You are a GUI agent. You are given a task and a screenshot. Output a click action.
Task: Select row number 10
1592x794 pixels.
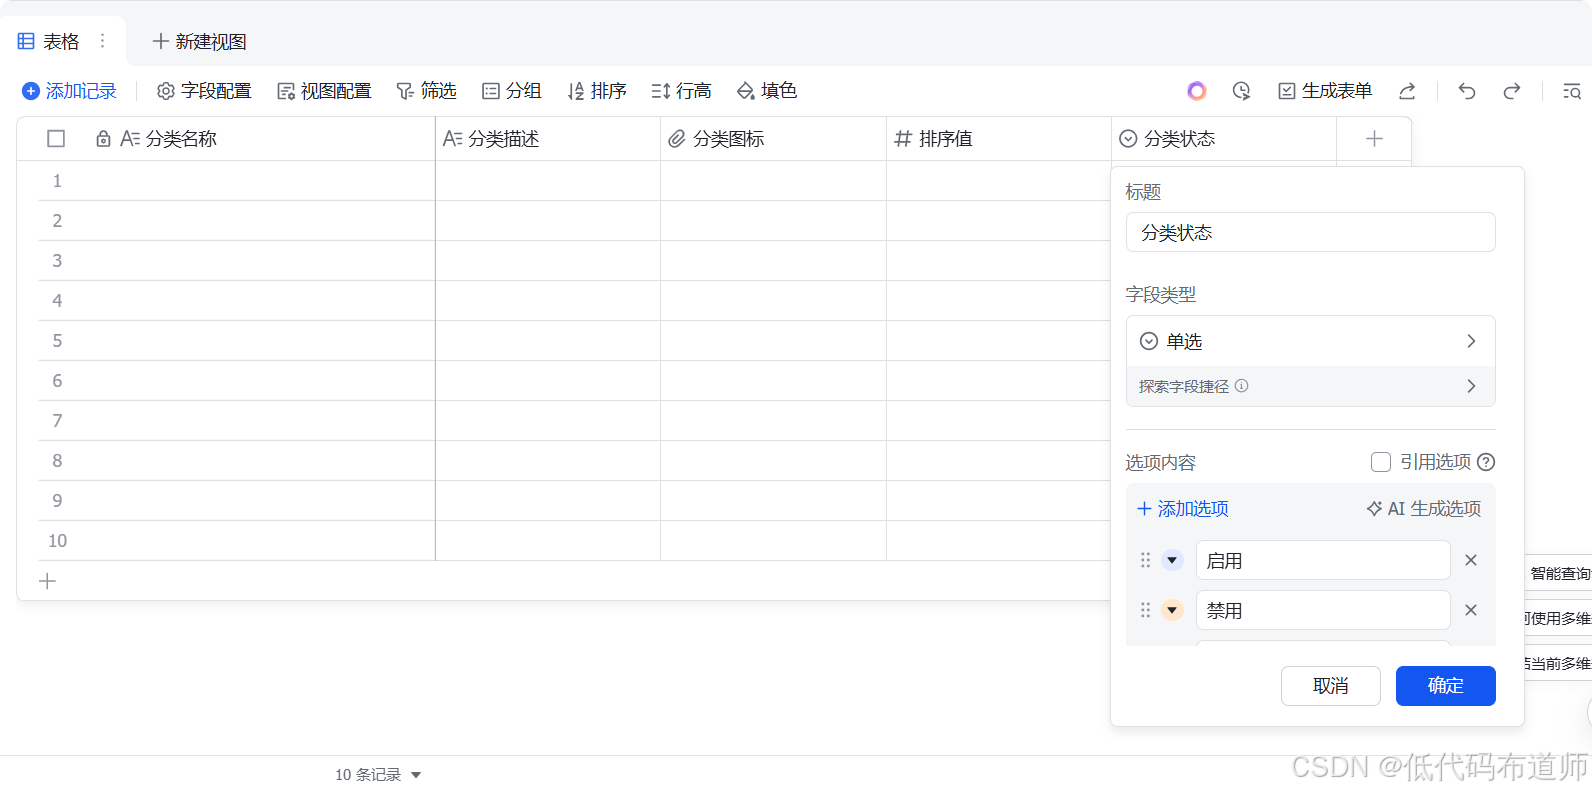tap(57, 541)
